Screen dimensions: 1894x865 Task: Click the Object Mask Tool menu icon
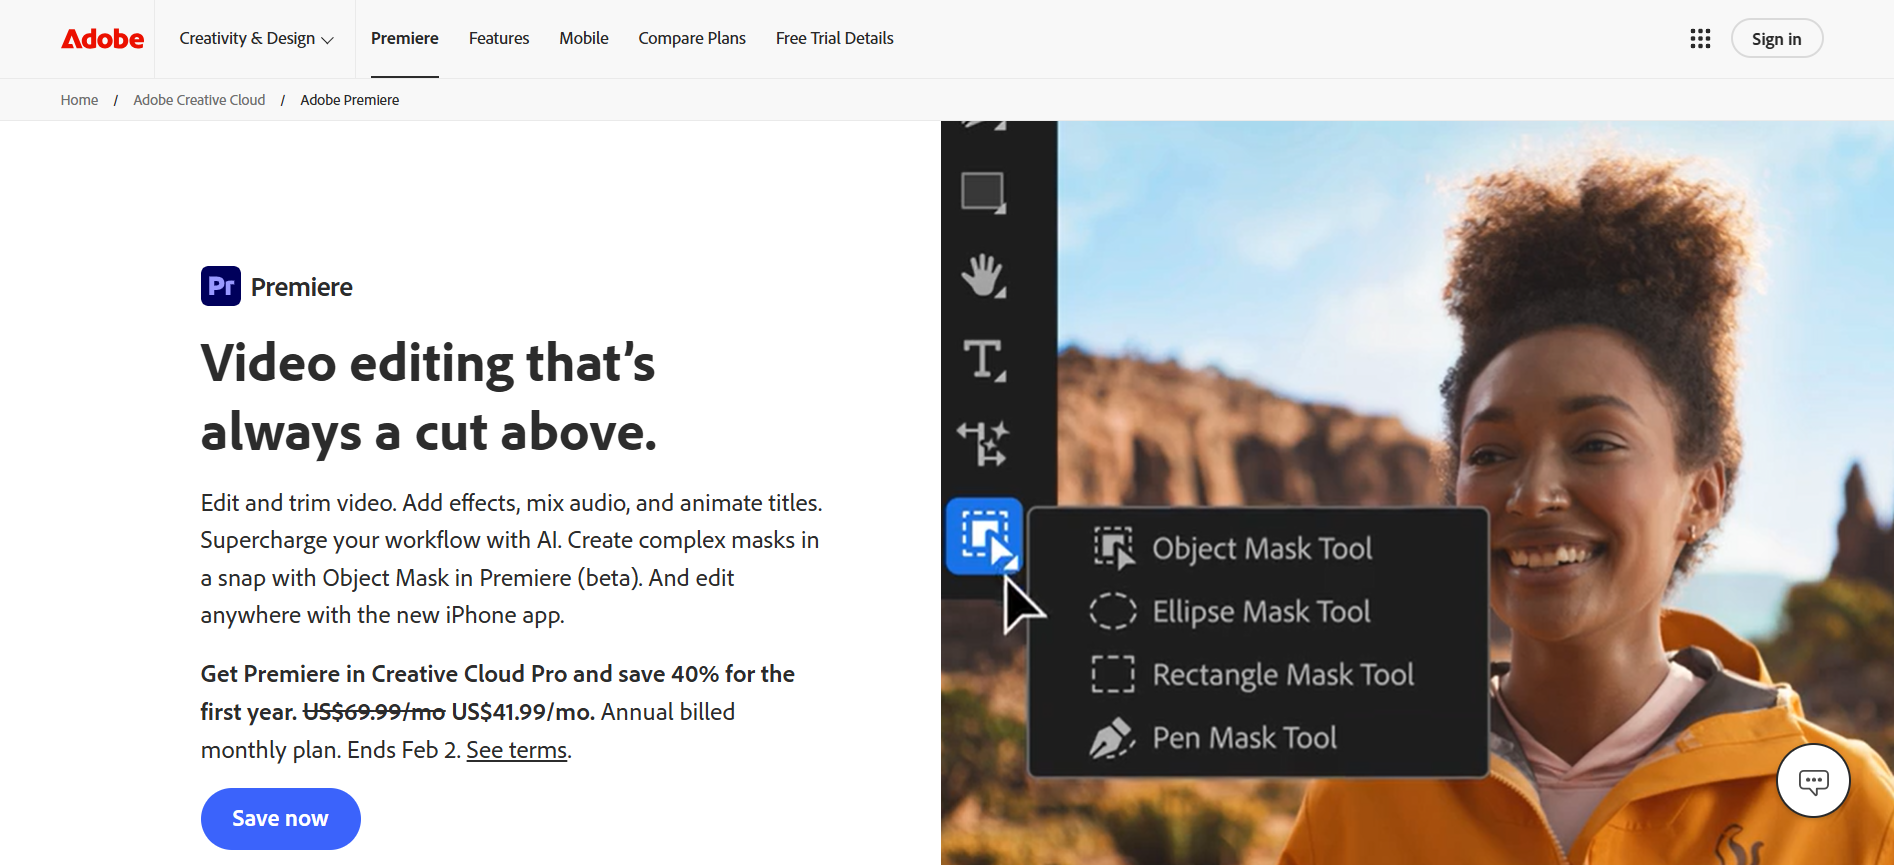click(1113, 548)
